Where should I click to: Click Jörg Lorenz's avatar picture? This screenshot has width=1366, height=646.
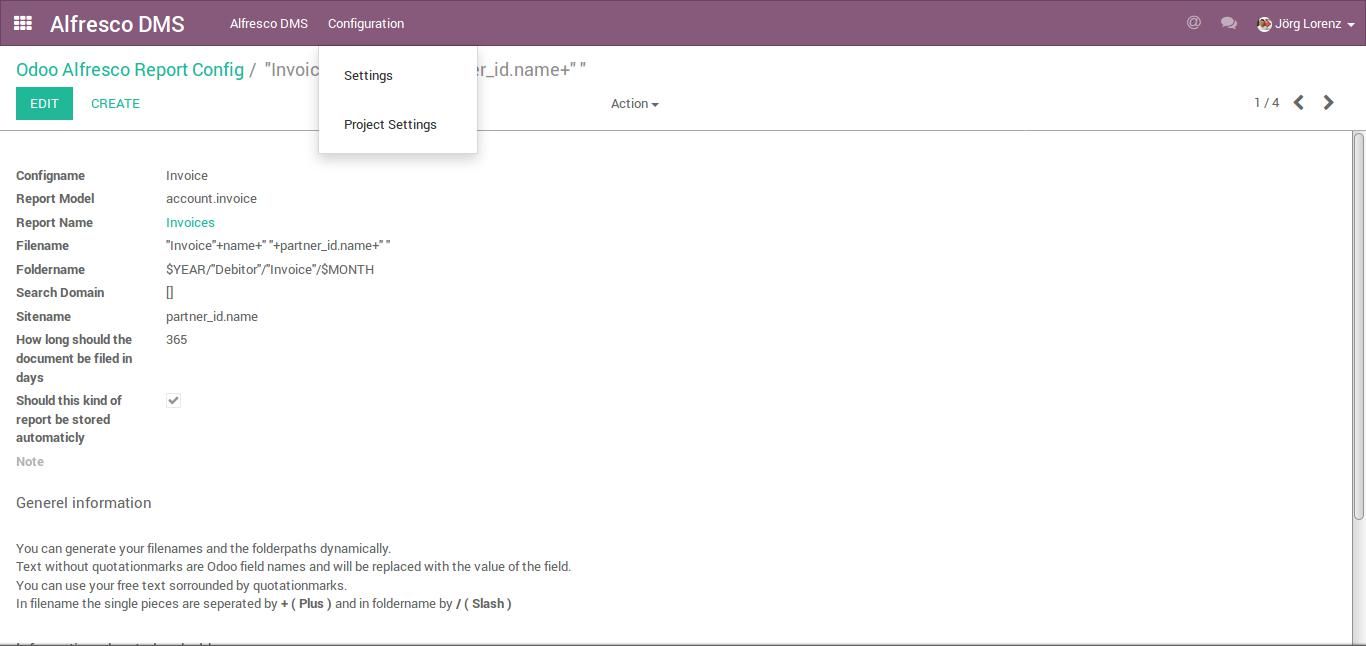[x=1264, y=24]
